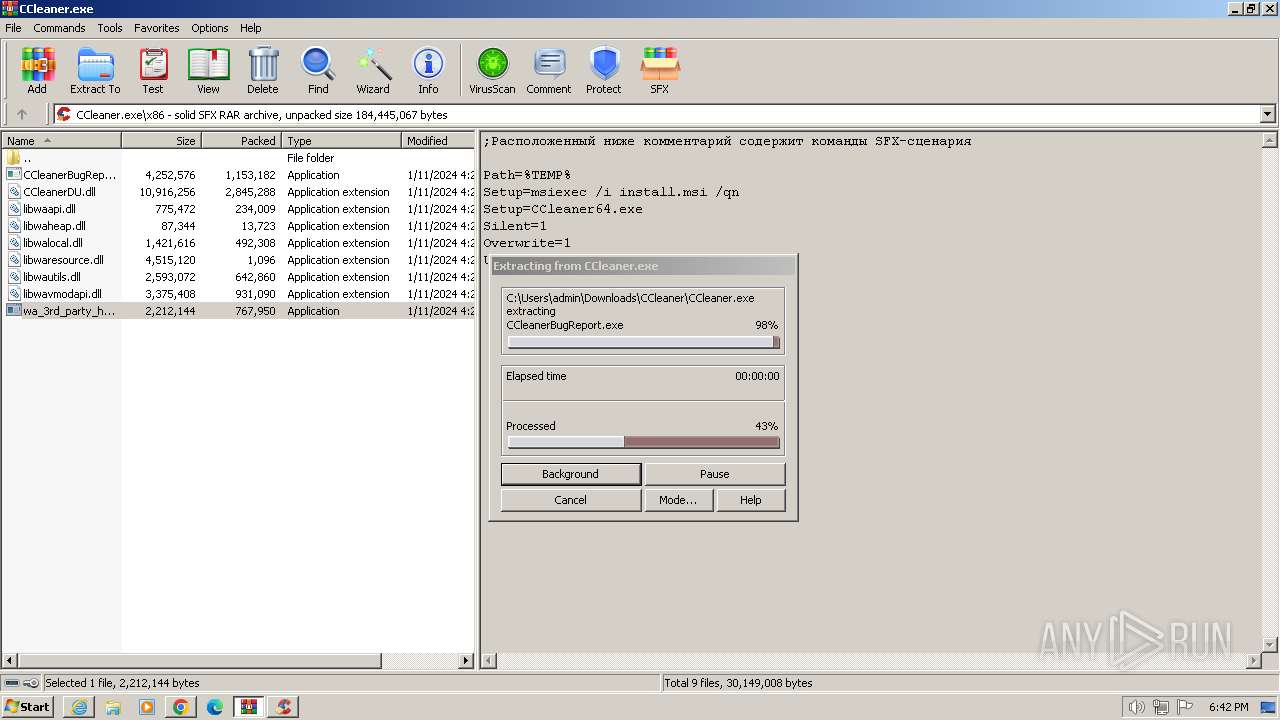Pause the extraction
Image resolution: width=1280 pixels, height=720 pixels.
pos(715,474)
